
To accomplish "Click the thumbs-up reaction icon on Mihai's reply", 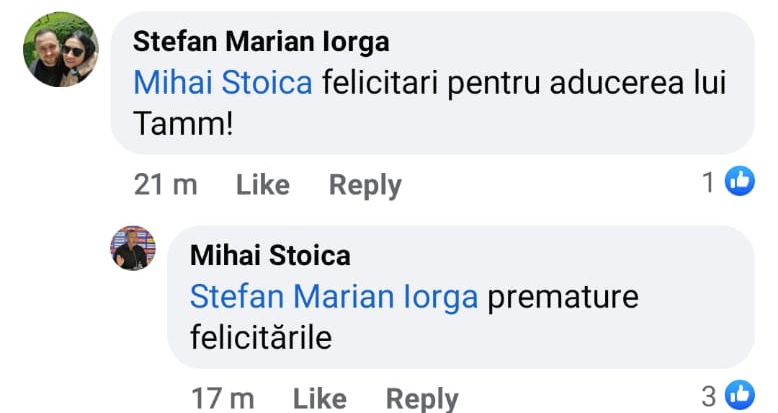I will (x=739, y=395).
